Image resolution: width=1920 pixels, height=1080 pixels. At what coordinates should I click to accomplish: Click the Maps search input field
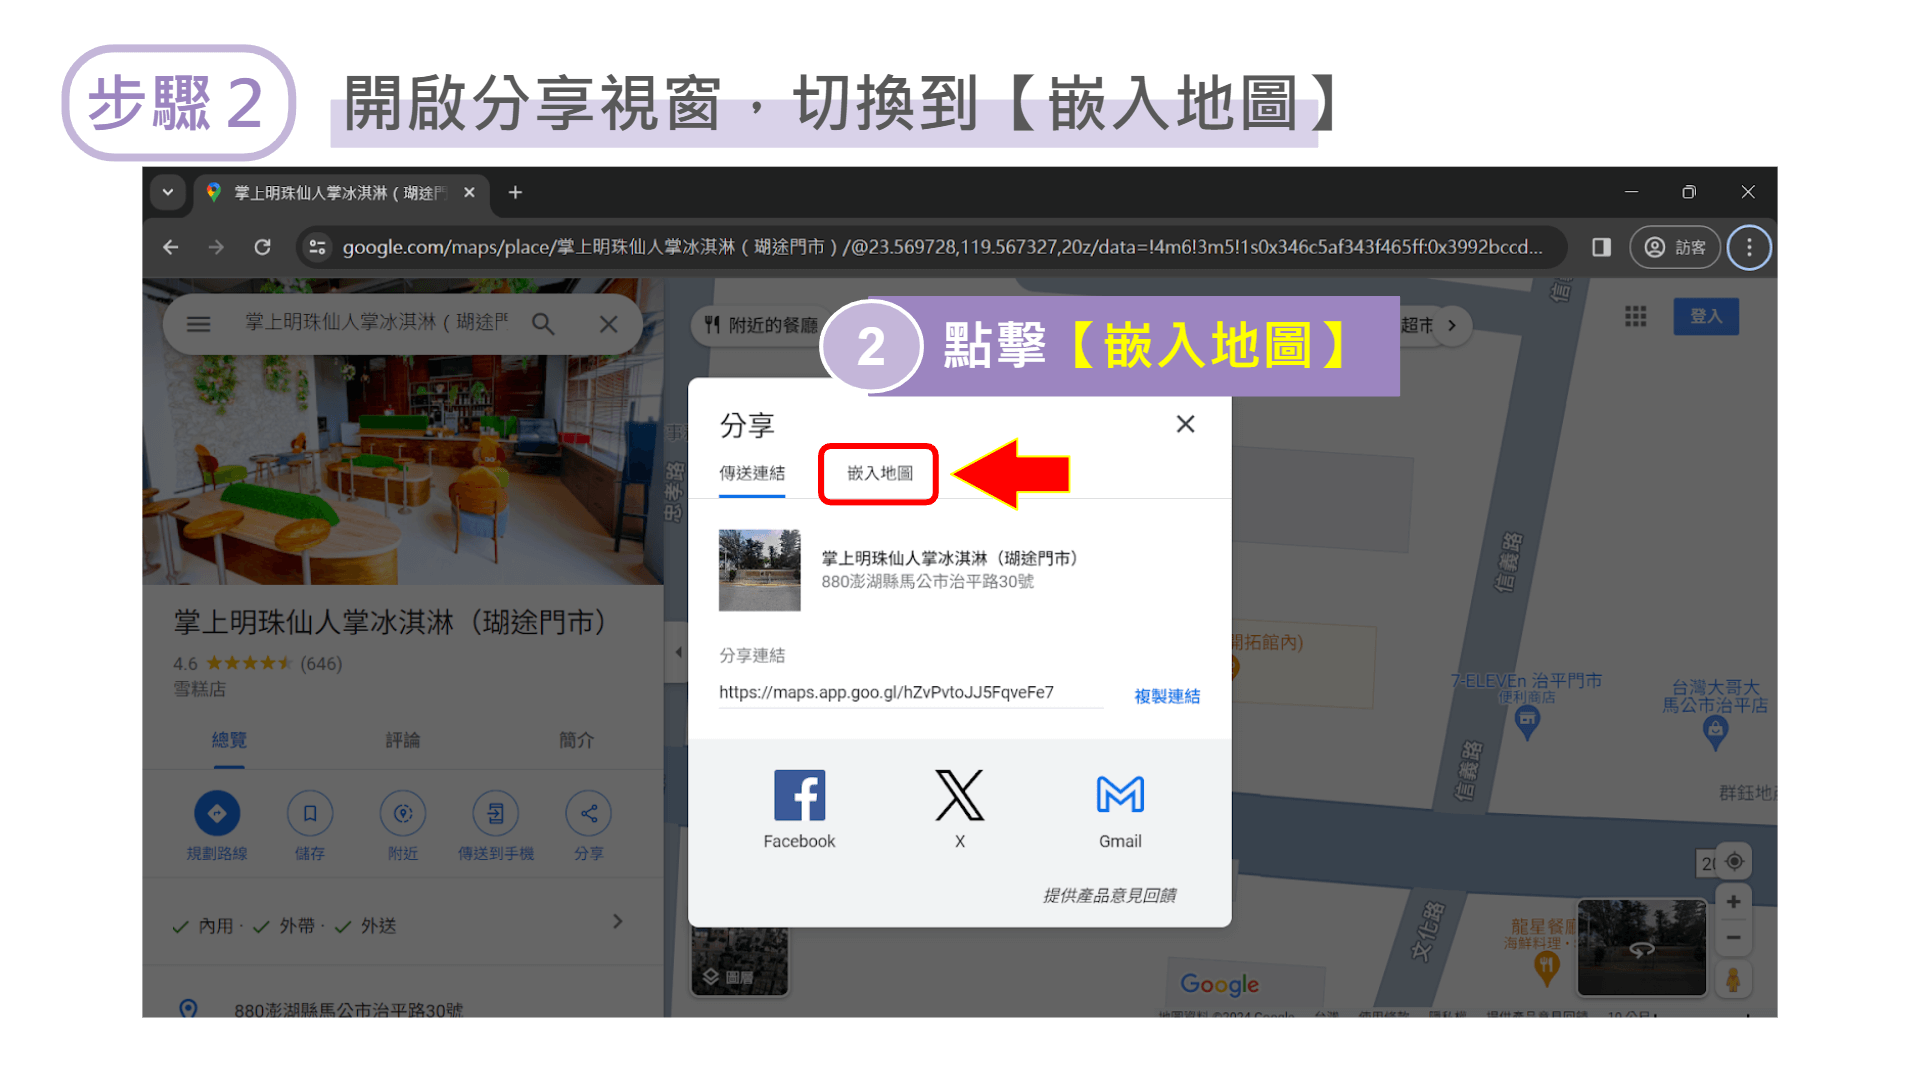pyautogui.click(x=377, y=322)
